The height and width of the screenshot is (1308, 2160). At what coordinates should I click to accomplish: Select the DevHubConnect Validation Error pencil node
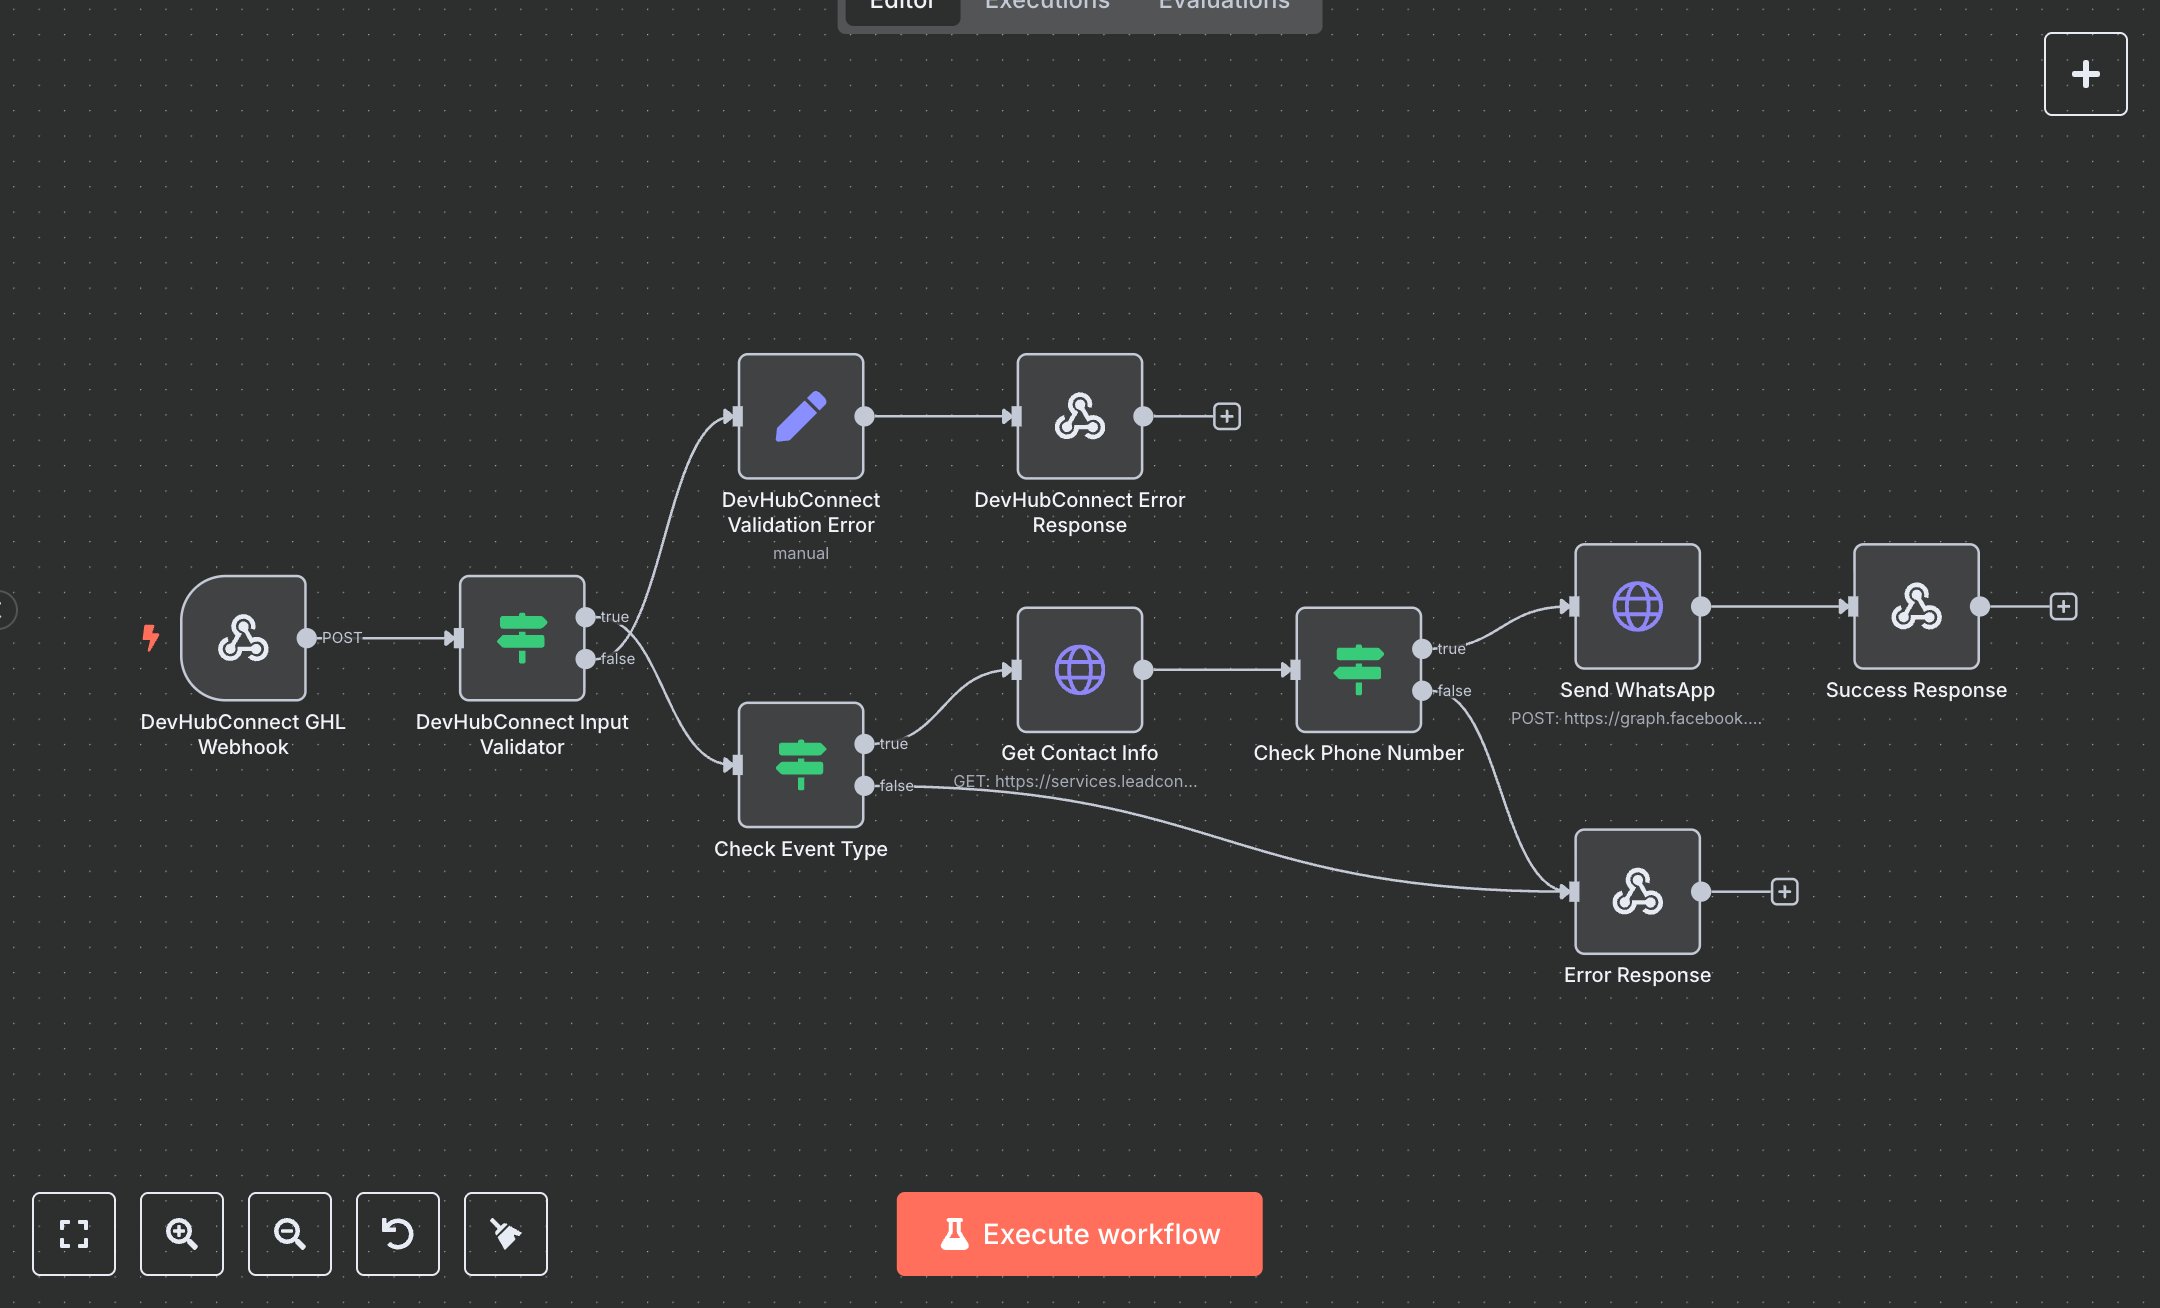(800, 416)
